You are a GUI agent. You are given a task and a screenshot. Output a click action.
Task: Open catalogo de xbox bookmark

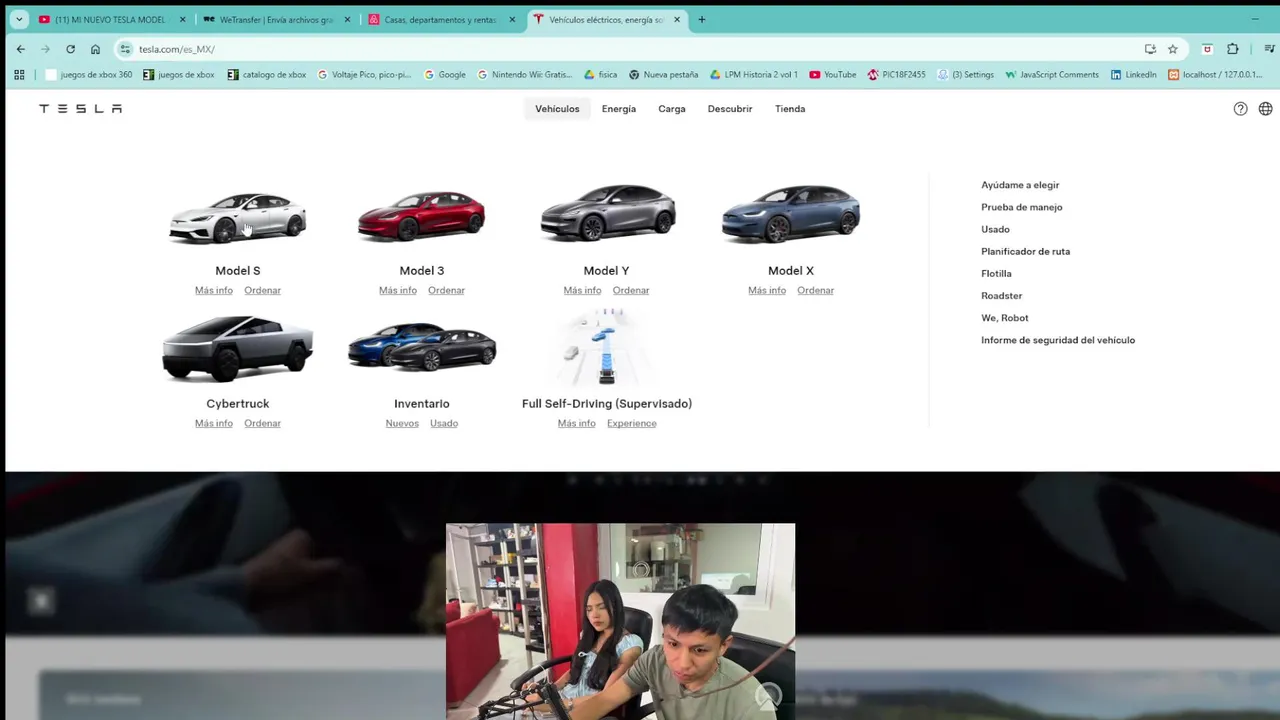click(267, 74)
